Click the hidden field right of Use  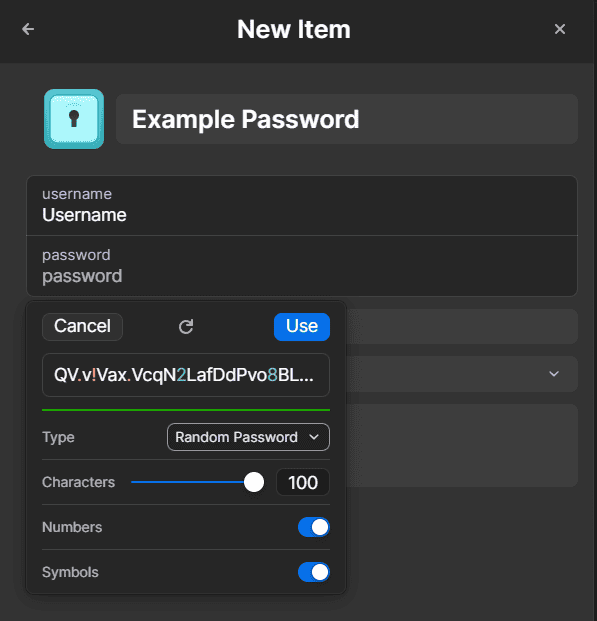[x=462, y=326]
